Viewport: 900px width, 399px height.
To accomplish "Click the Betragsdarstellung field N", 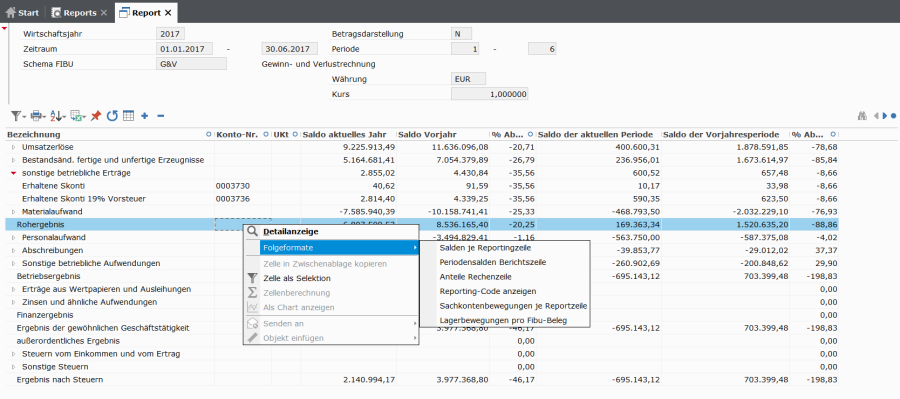I will click(x=461, y=34).
